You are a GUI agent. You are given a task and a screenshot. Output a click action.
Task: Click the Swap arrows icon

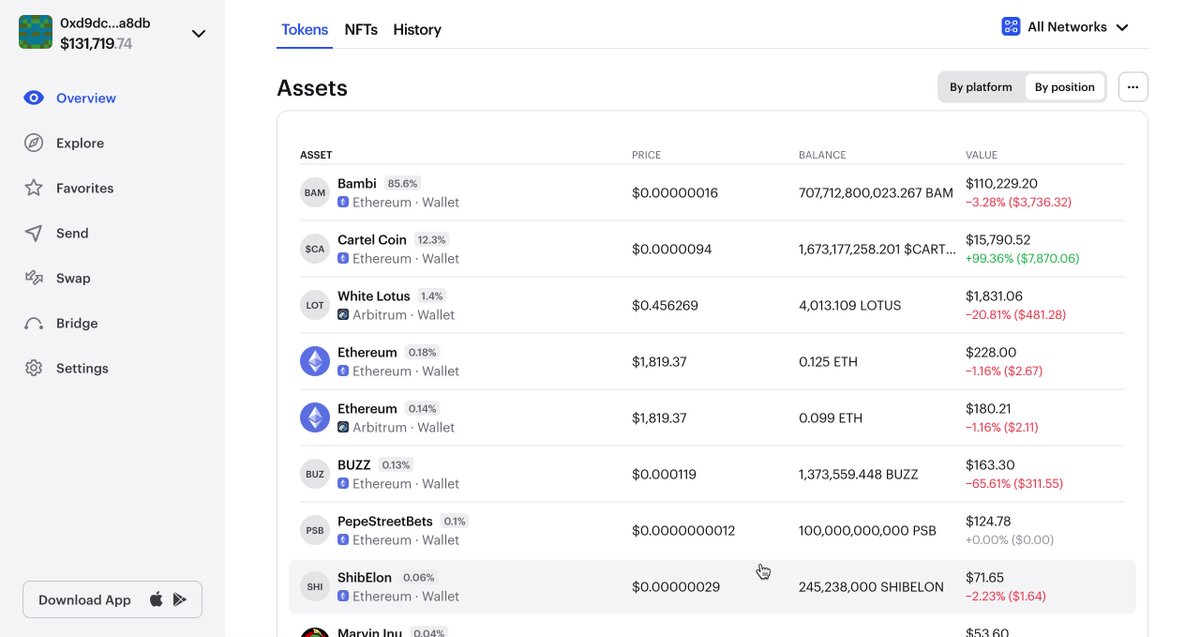34,278
